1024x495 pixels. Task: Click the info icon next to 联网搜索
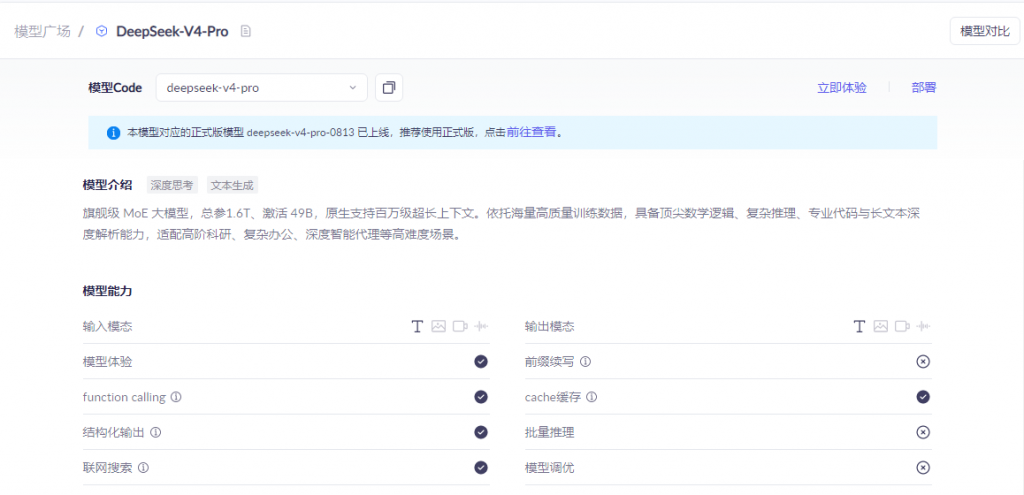[x=144, y=468]
